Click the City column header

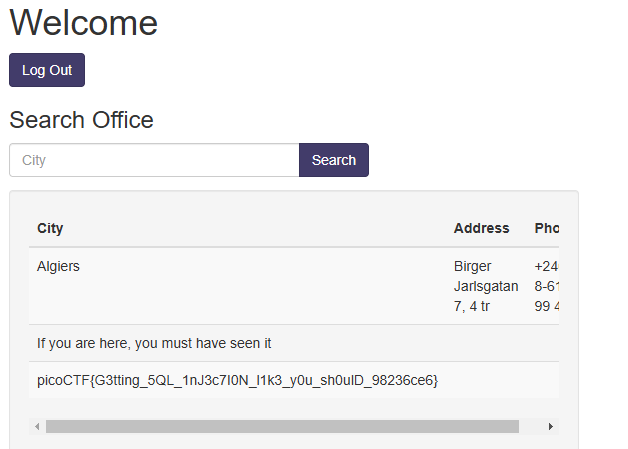pyautogui.click(x=50, y=228)
